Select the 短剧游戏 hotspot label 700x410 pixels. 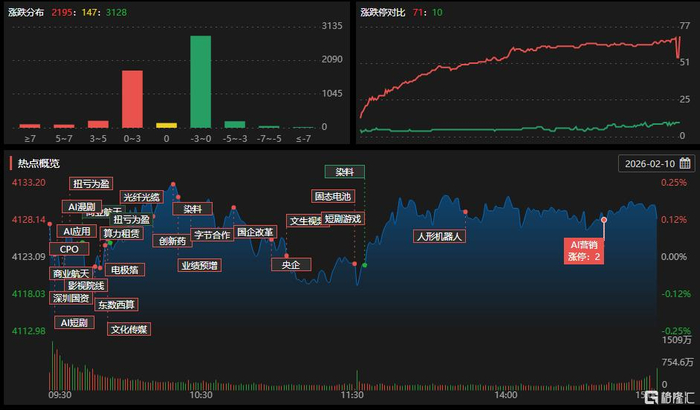tap(343, 218)
